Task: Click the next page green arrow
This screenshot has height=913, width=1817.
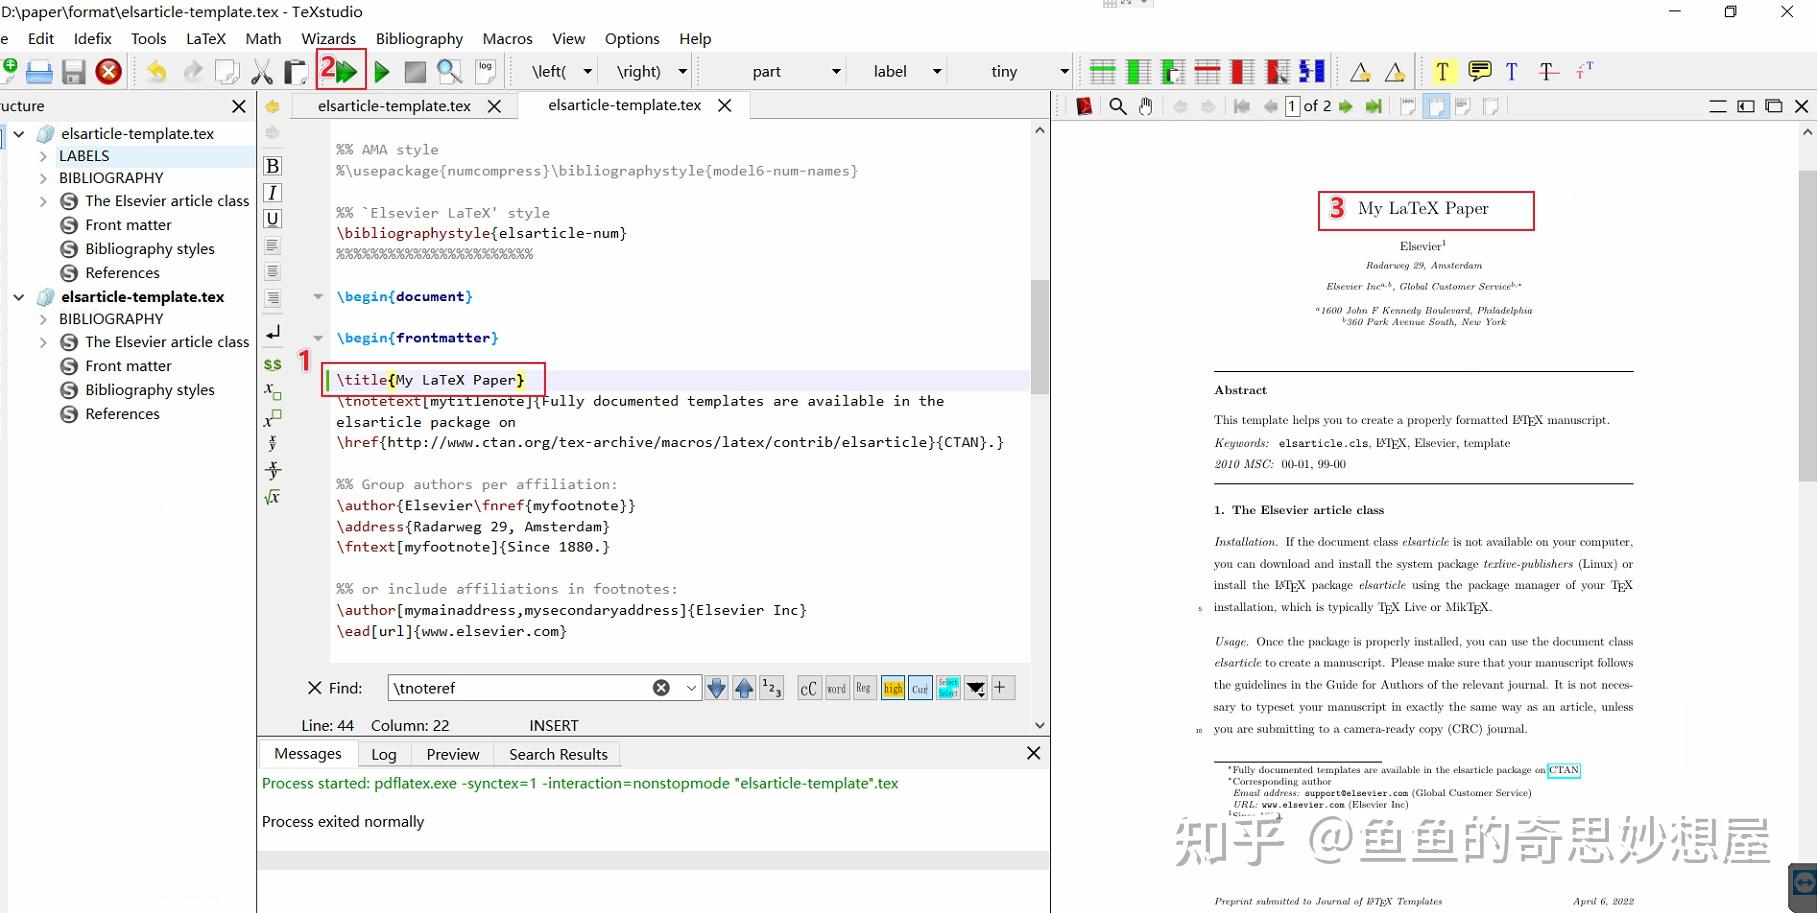Action: tap(1346, 105)
